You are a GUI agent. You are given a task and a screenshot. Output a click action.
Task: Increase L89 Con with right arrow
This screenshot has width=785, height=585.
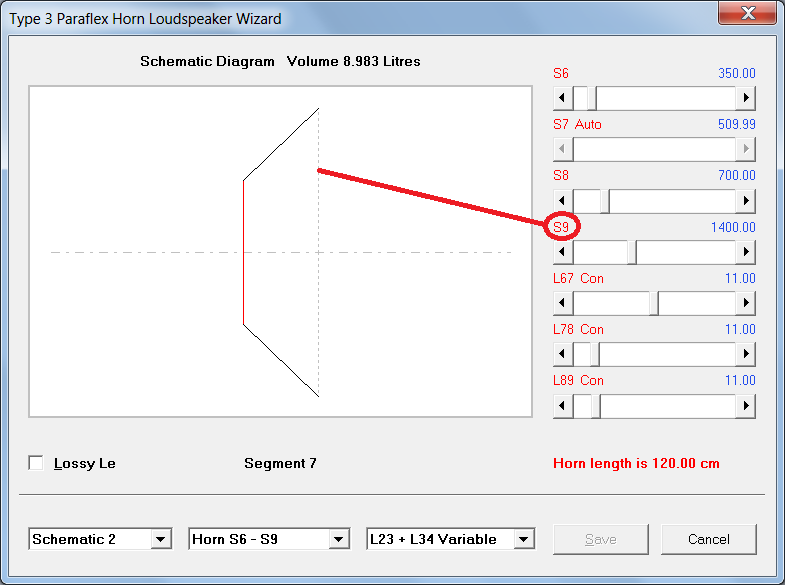745,405
